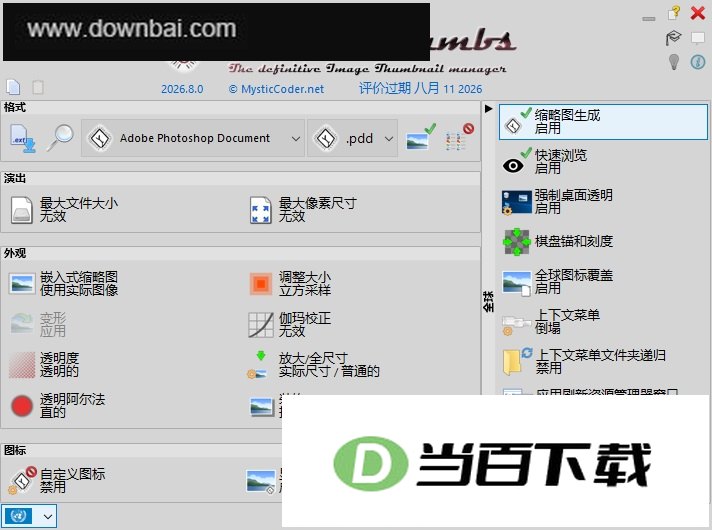Click the 透明阿尔法 red circle swatch
The height and width of the screenshot is (530, 712).
pos(22,406)
